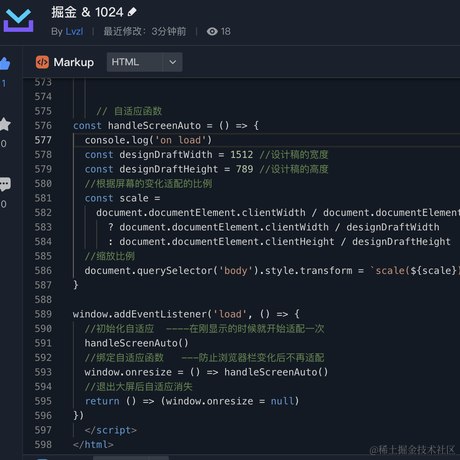Screen dimensions: 460x460
Task: Click window.onresize = () => line
Action: coord(206,372)
